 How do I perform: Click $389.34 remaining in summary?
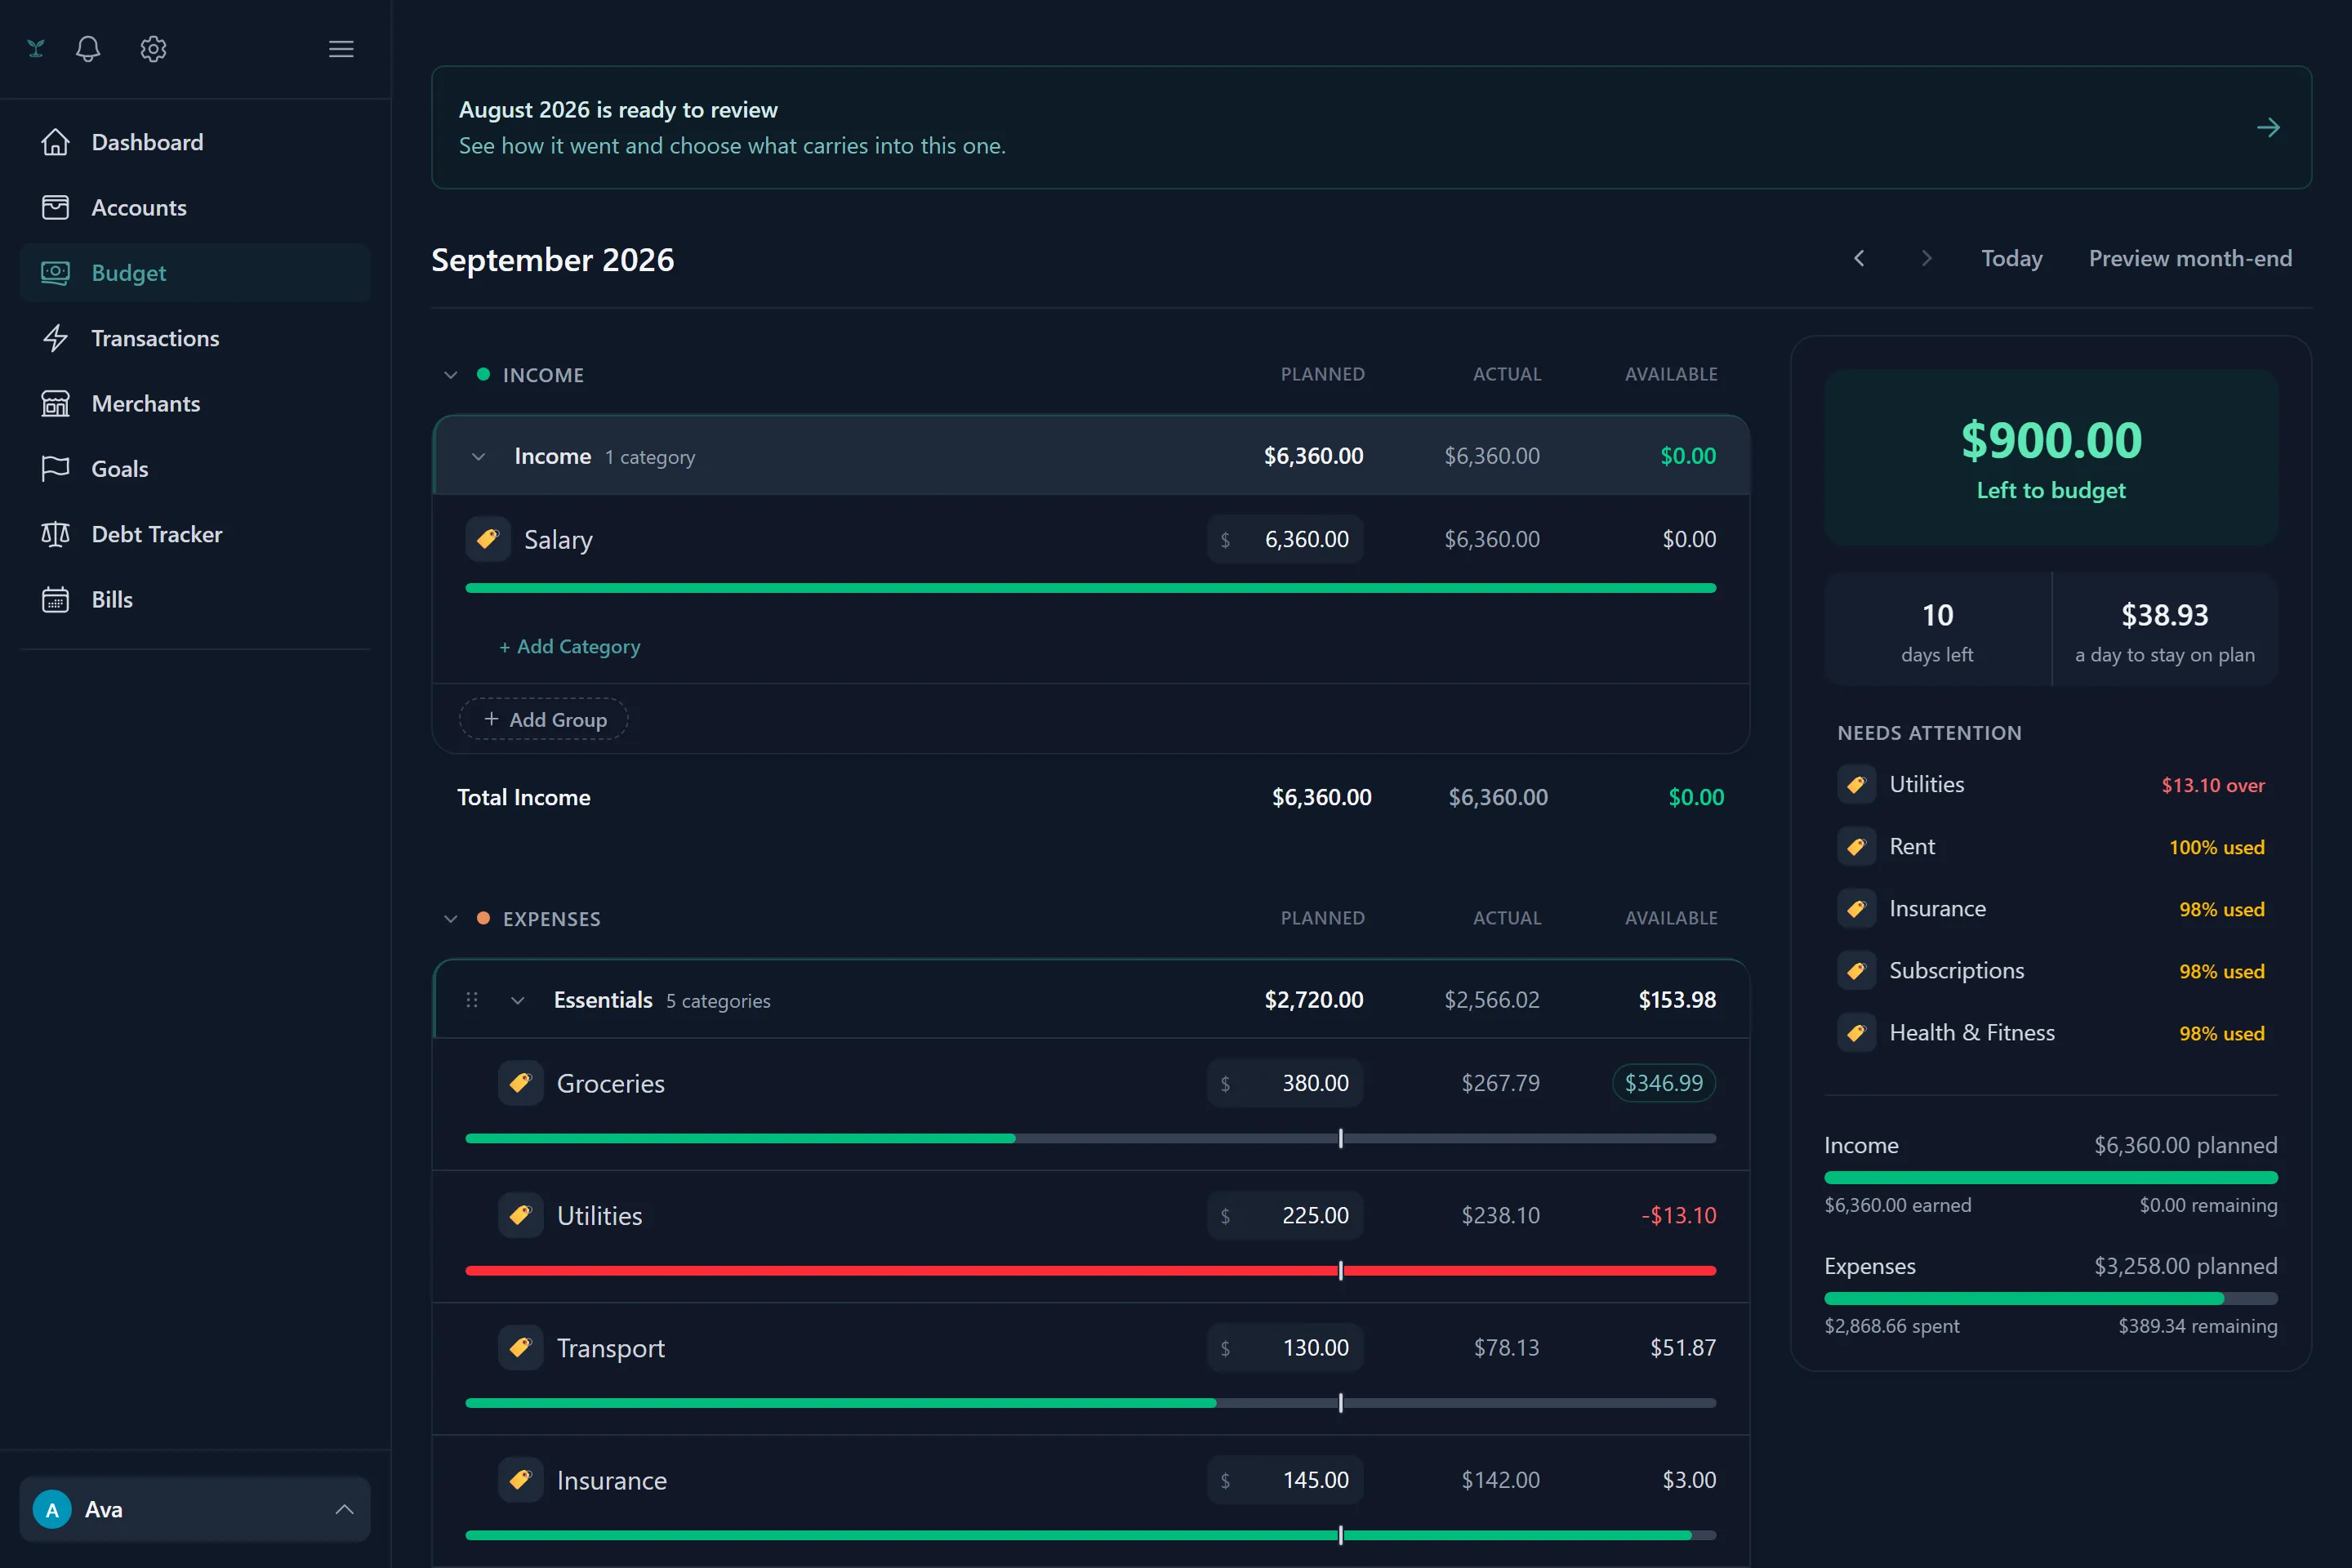(2197, 1326)
